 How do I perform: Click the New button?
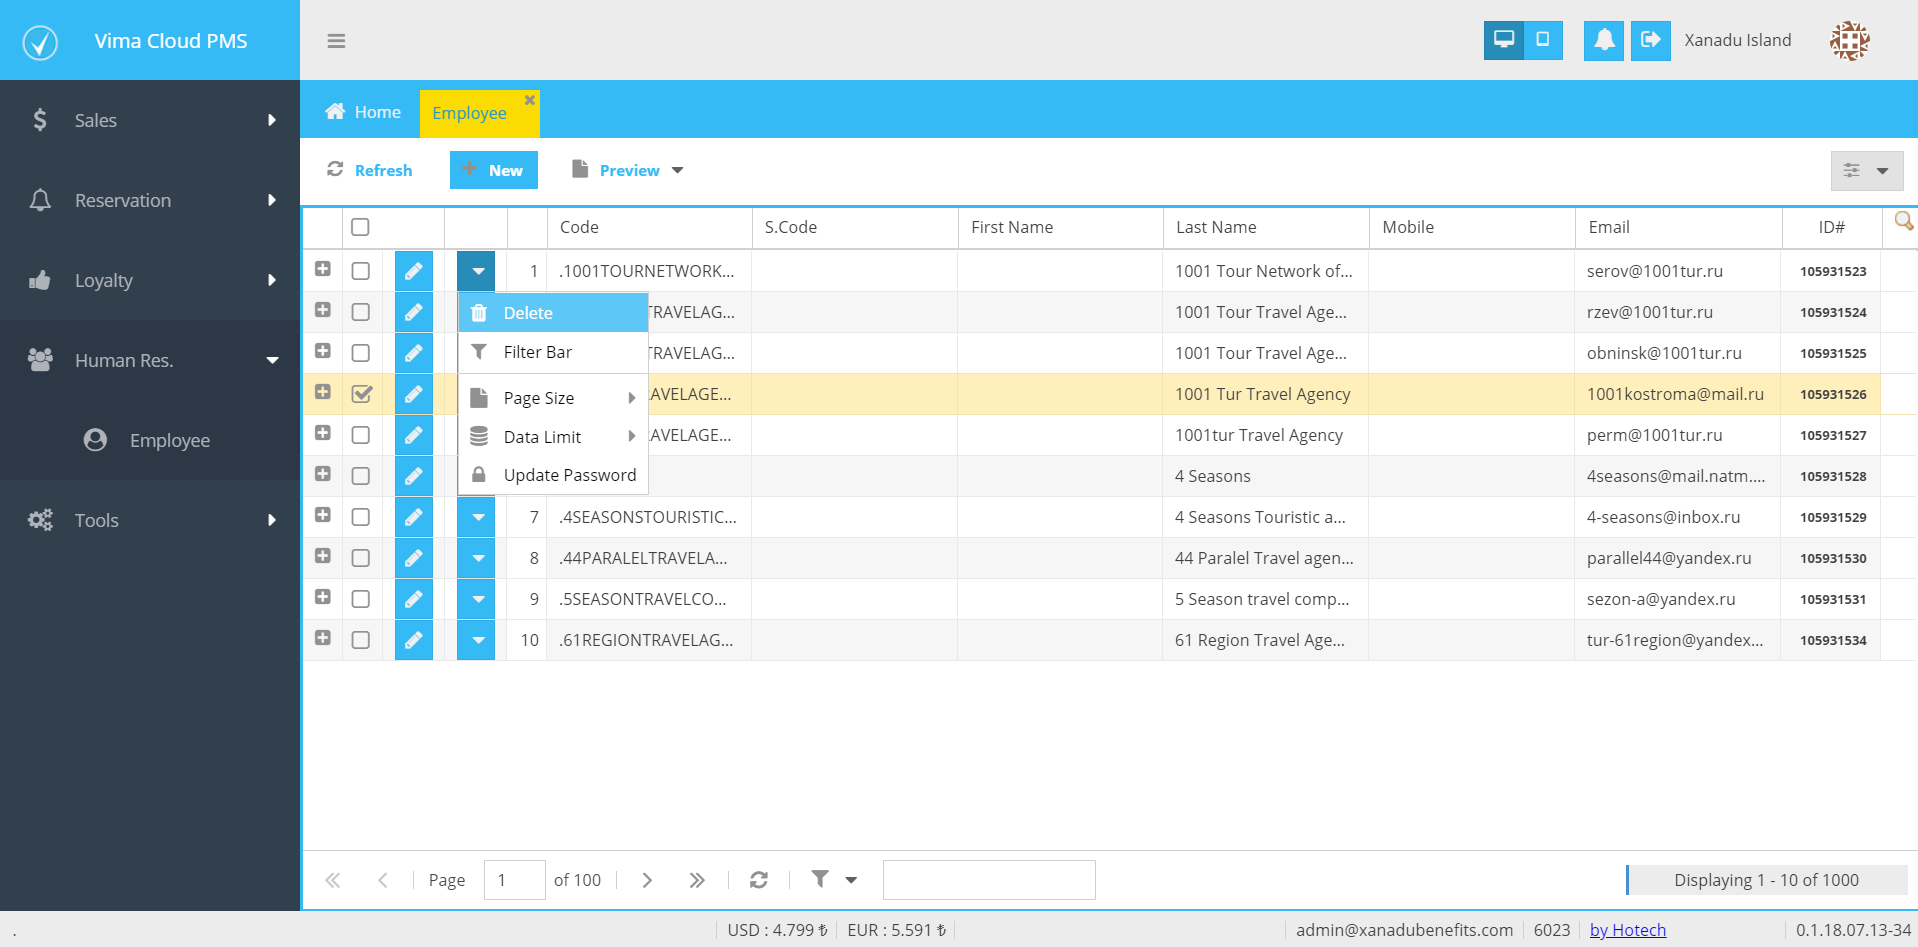pos(494,170)
